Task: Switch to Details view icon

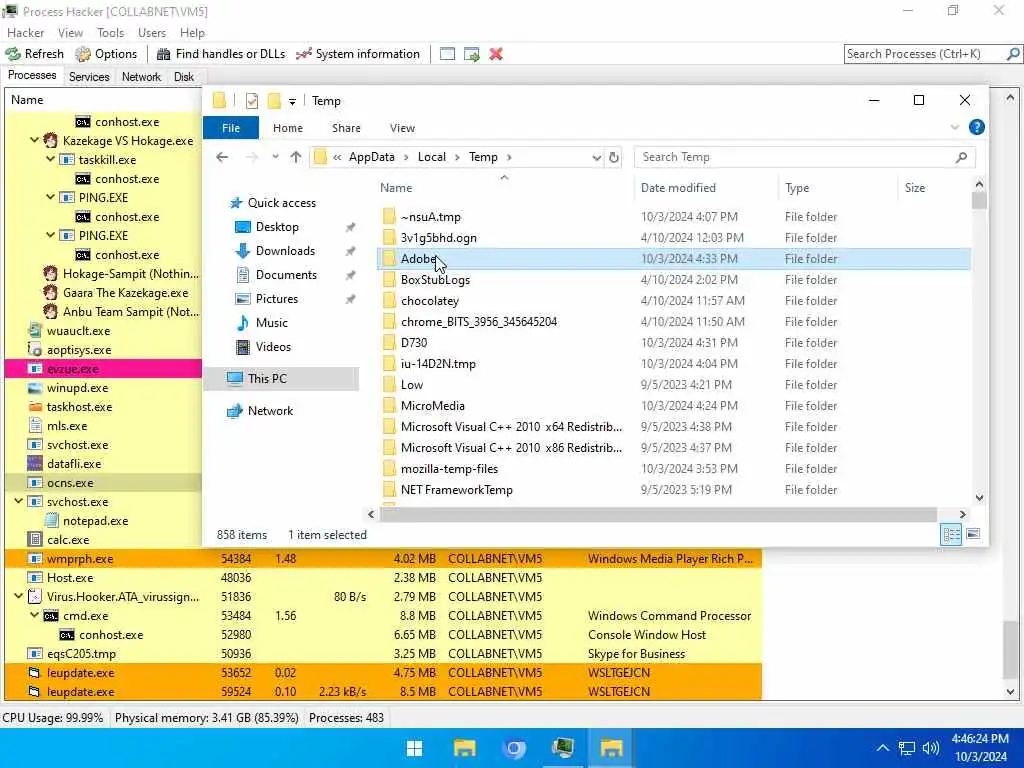Action: click(951, 535)
